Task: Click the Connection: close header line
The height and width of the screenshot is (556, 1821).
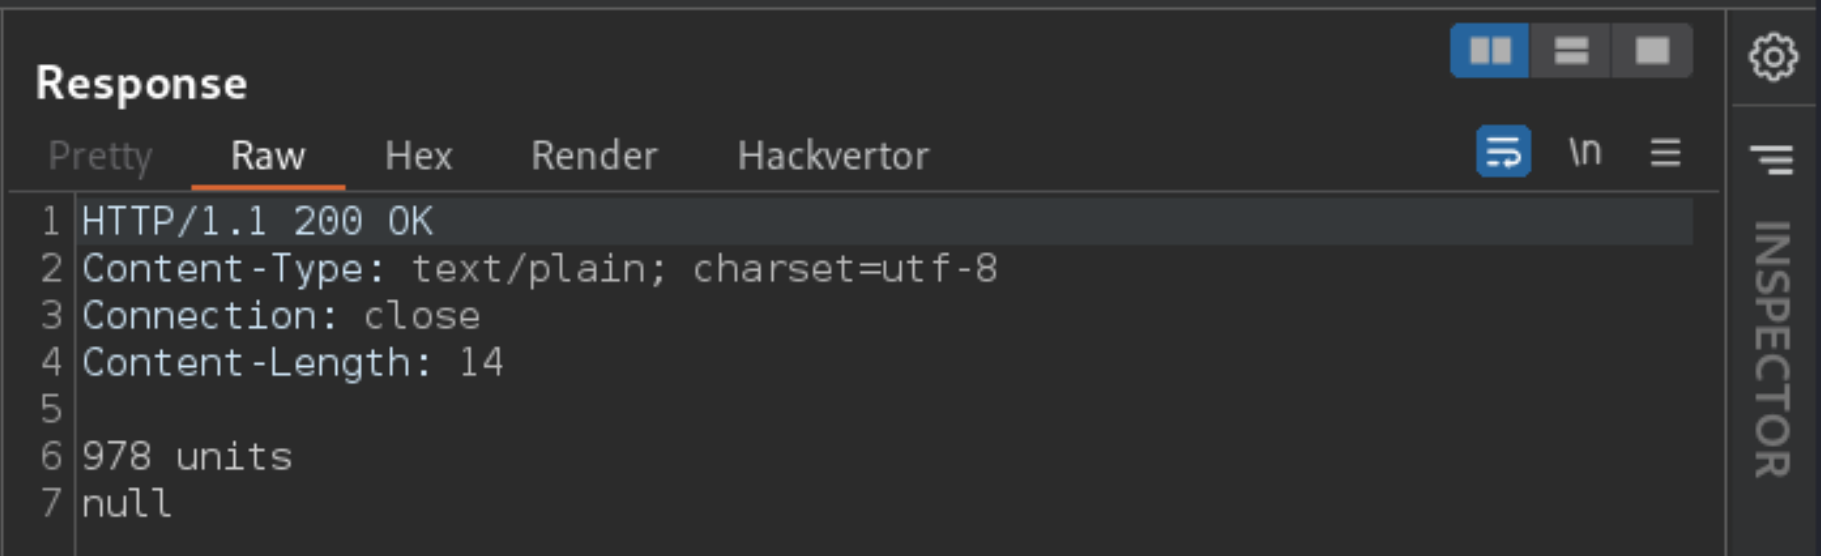Action: 281,316
